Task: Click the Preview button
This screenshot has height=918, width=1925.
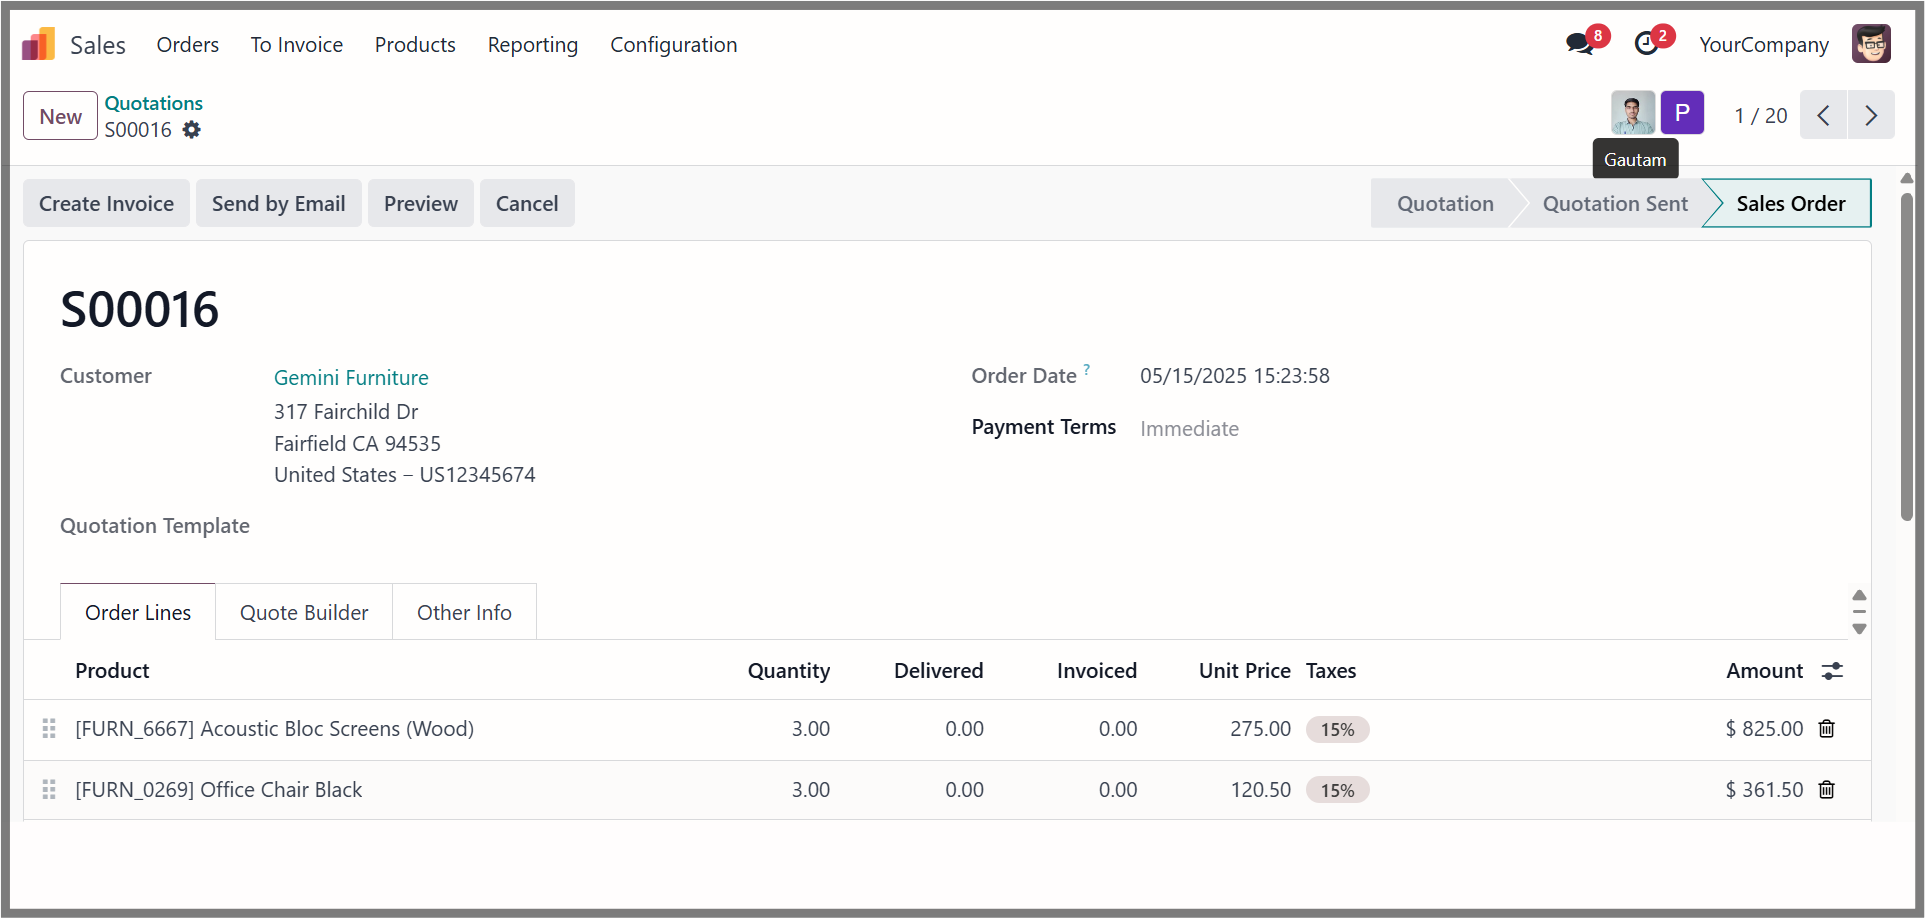Action: [x=421, y=203]
